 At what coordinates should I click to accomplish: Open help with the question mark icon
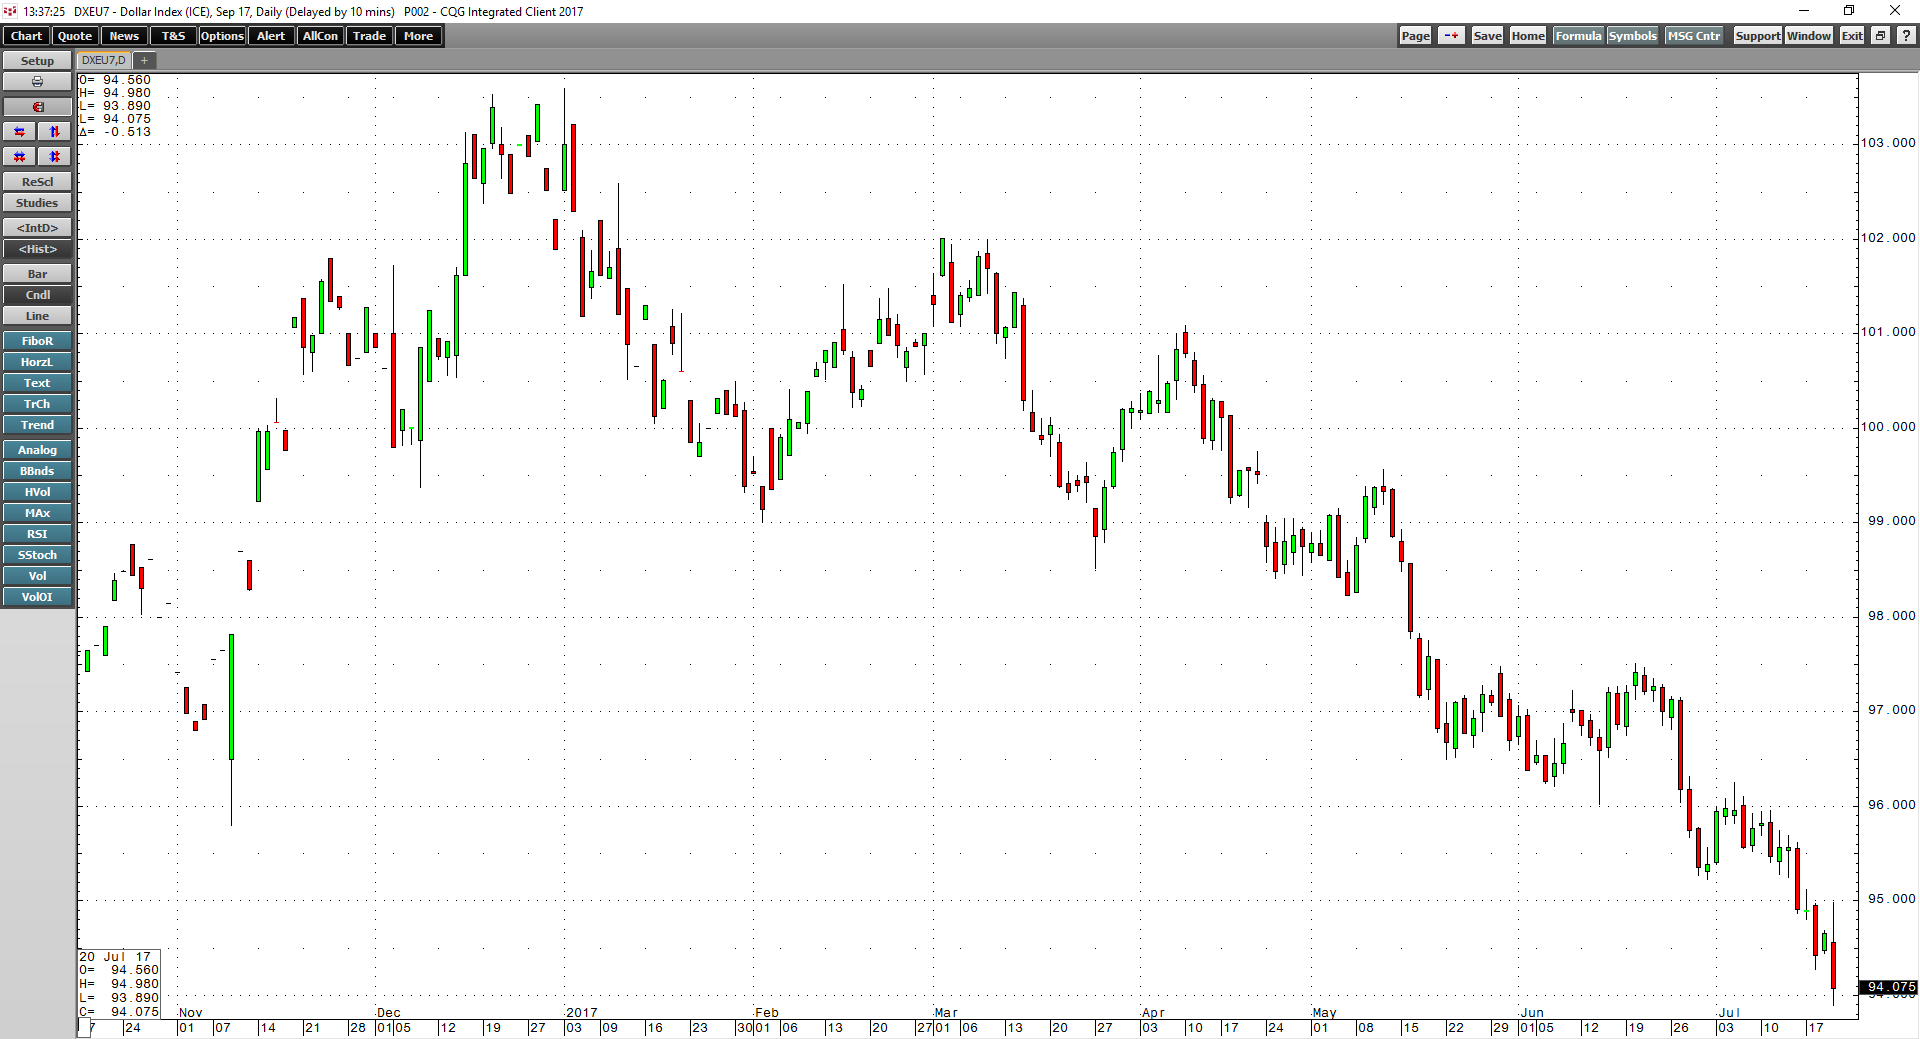[1906, 36]
